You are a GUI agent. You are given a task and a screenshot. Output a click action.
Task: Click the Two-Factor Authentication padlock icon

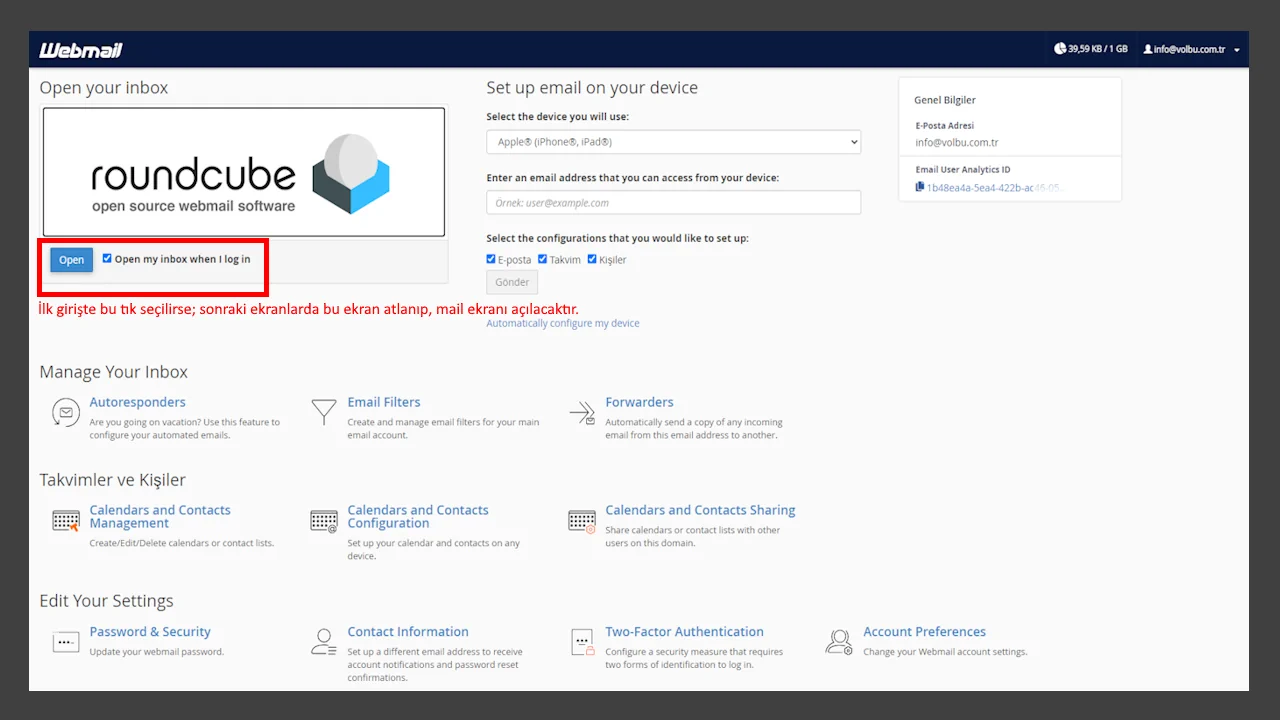(581, 641)
